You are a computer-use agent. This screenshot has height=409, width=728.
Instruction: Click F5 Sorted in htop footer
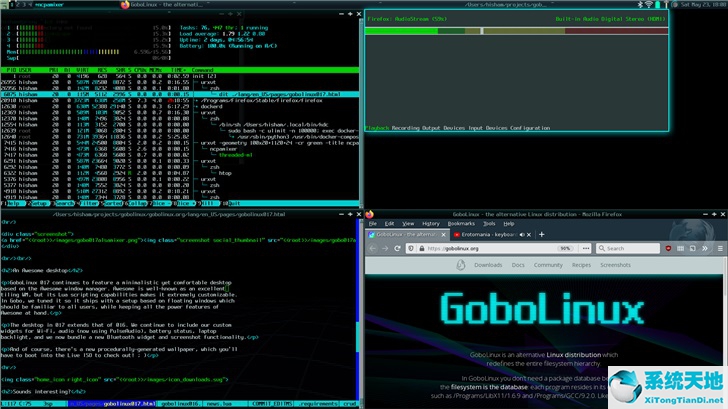112,203
